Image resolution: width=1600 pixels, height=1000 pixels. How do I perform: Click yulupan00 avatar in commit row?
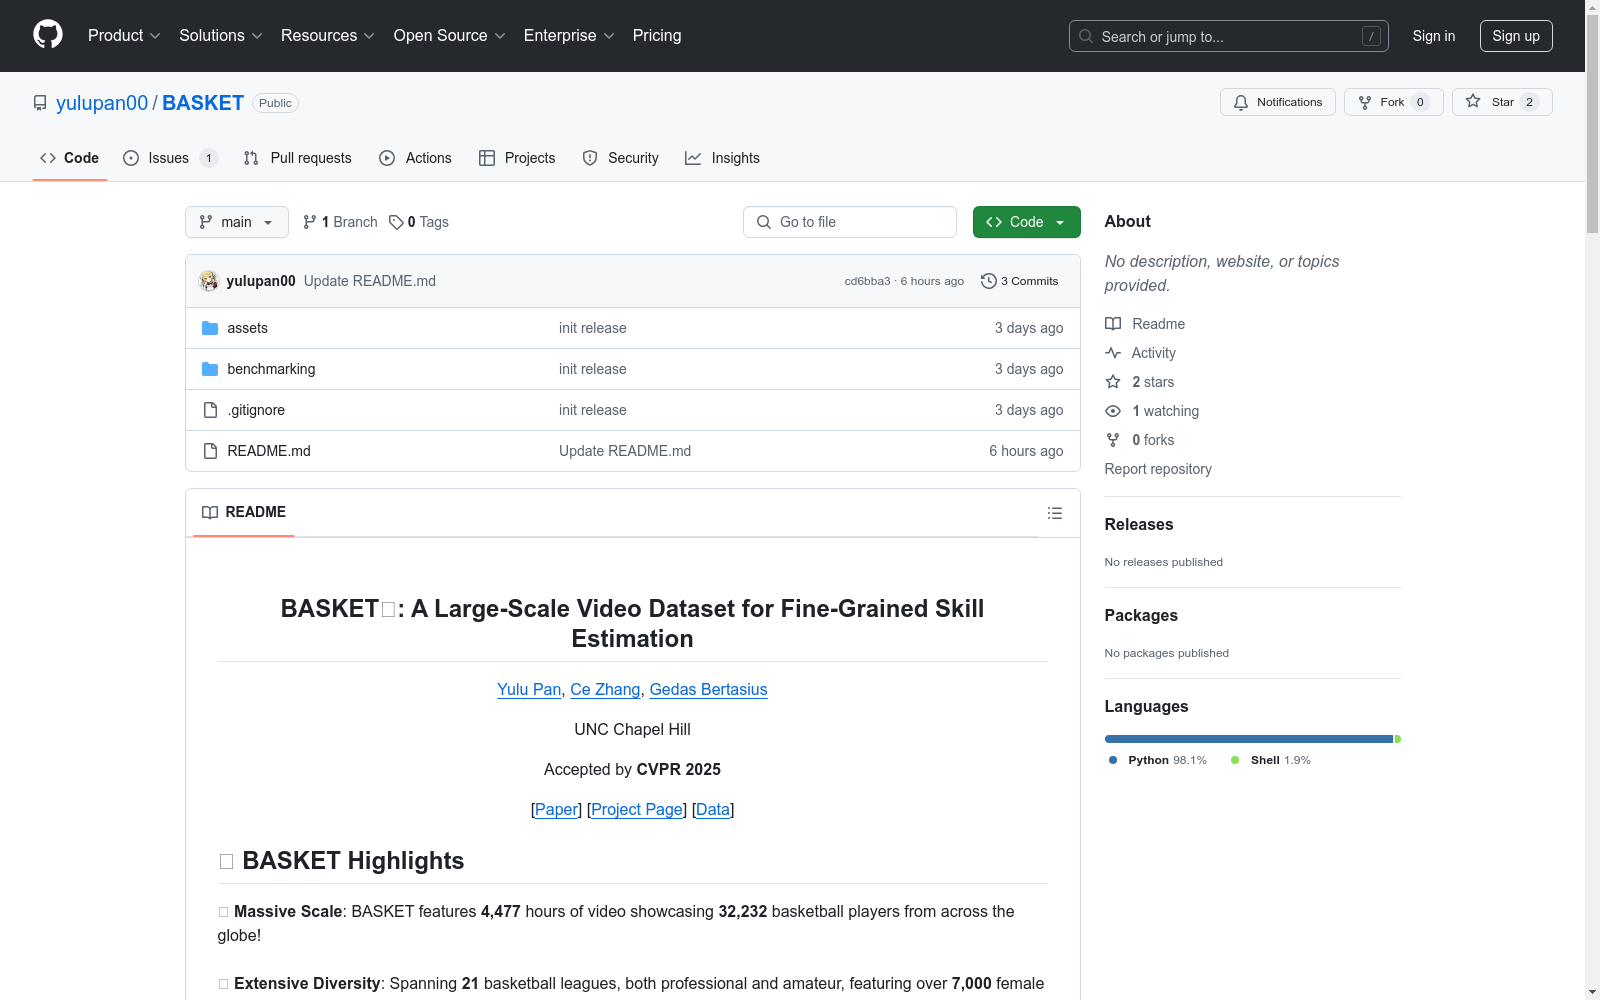coord(209,281)
